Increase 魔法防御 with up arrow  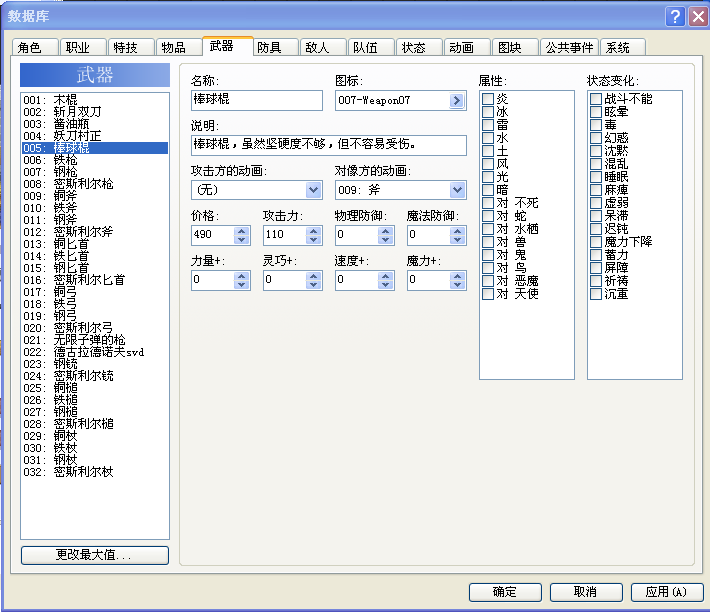[457, 231]
